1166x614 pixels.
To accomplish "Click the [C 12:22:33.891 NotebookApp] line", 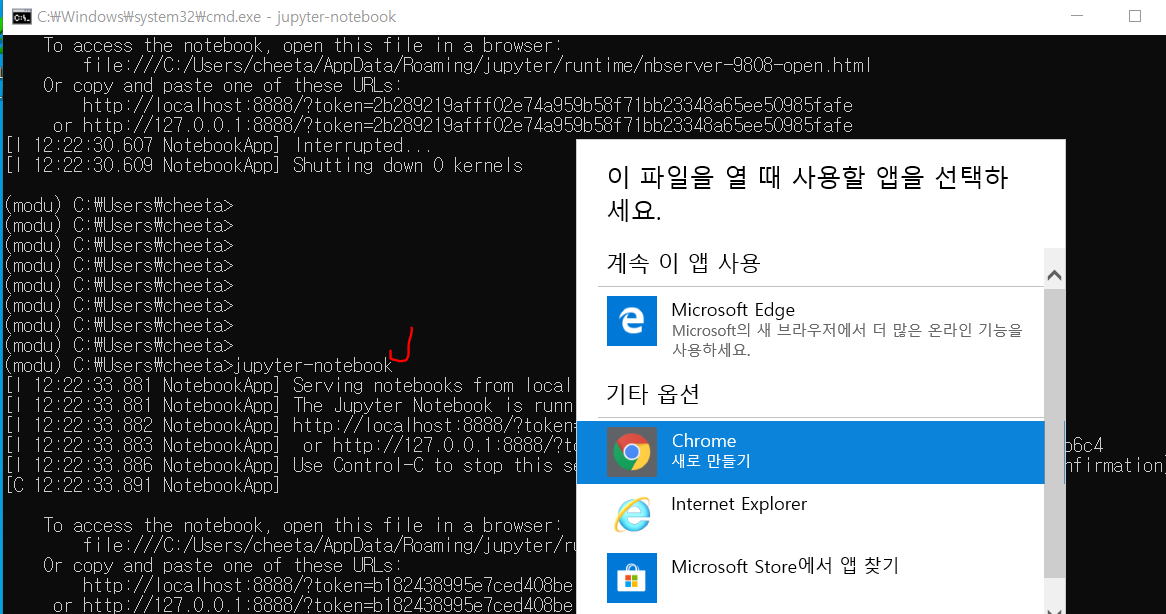I will click(143, 486).
